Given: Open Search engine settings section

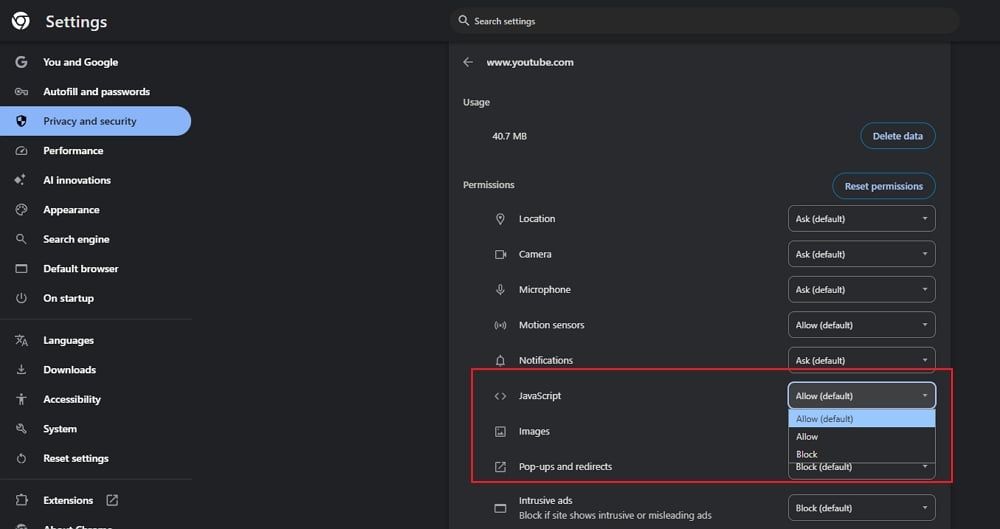Looking at the screenshot, I should 76,239.
